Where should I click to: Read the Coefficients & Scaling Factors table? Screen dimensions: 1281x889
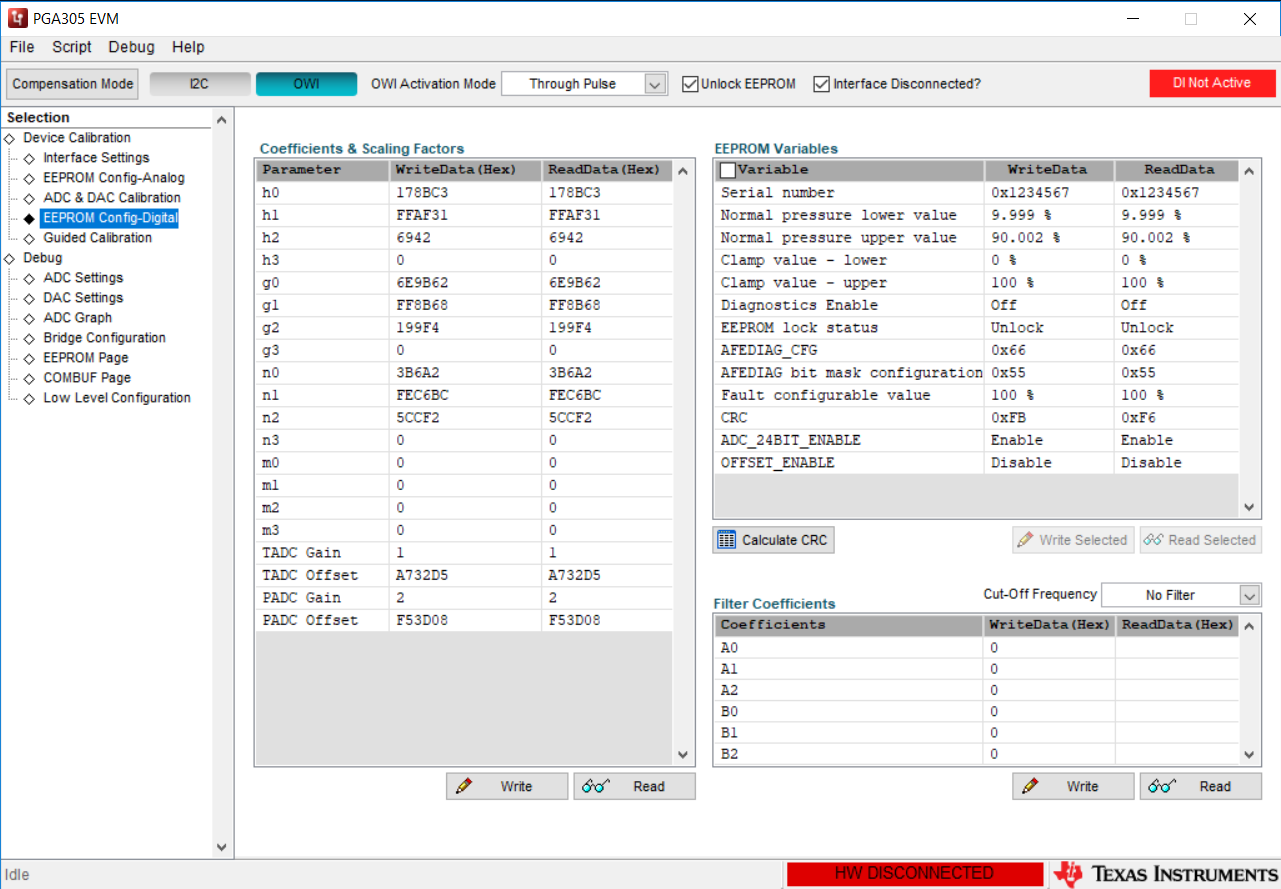pos(634,787)
